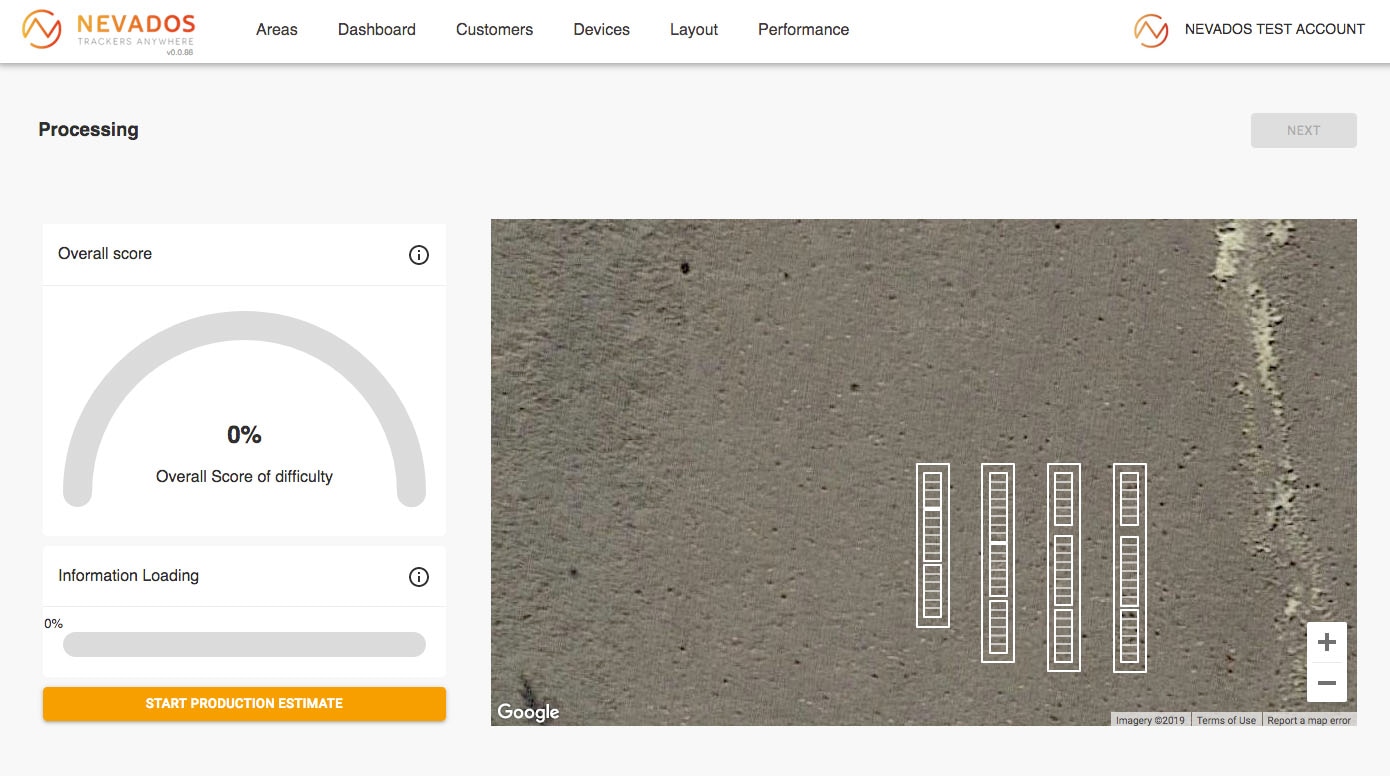Click the account avatar icon
Image resolution: width=1390 pixels, height=776 pixels.
click(1151, 30)
